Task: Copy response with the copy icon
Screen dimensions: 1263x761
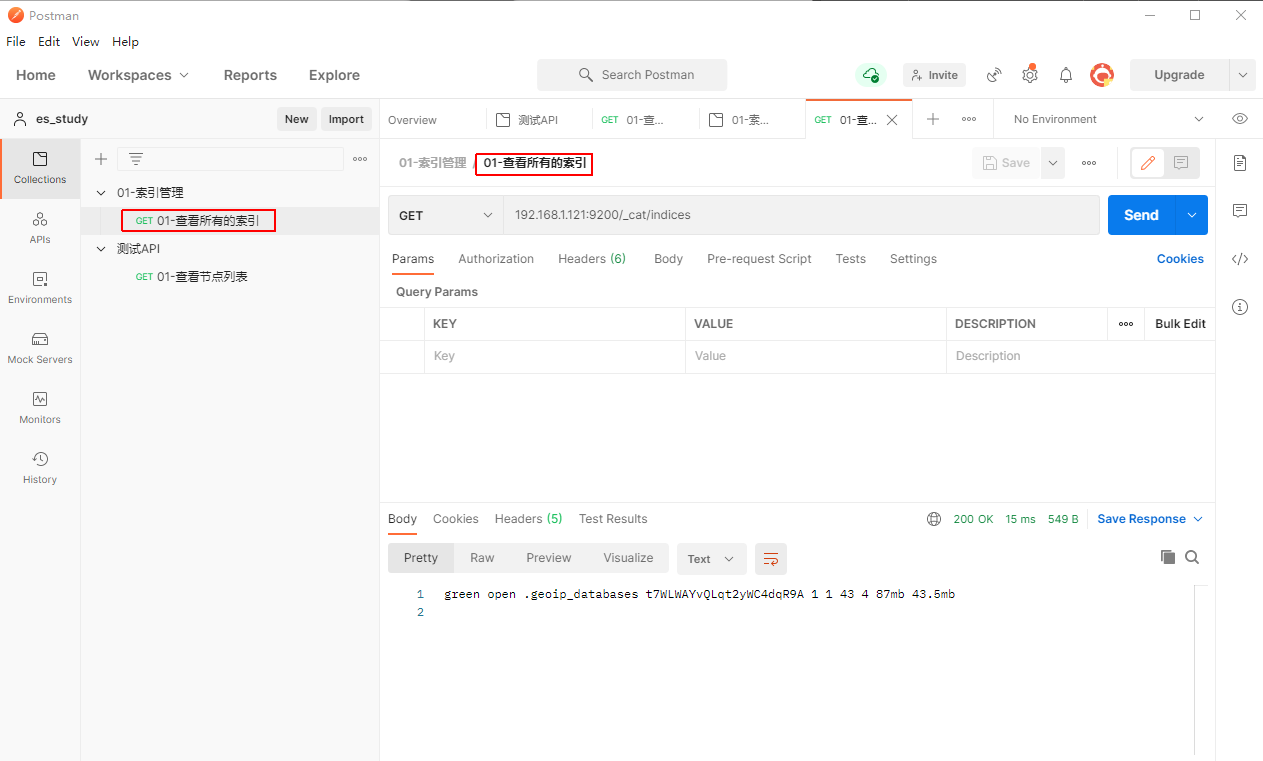Action: pos(1167,557)
